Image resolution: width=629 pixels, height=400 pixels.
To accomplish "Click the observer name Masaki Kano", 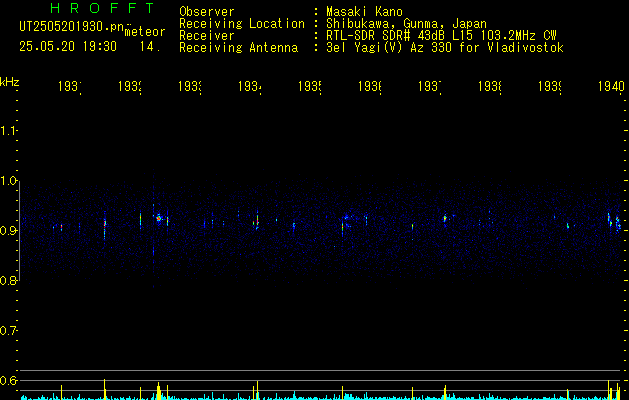I will [x=364, y=12].
